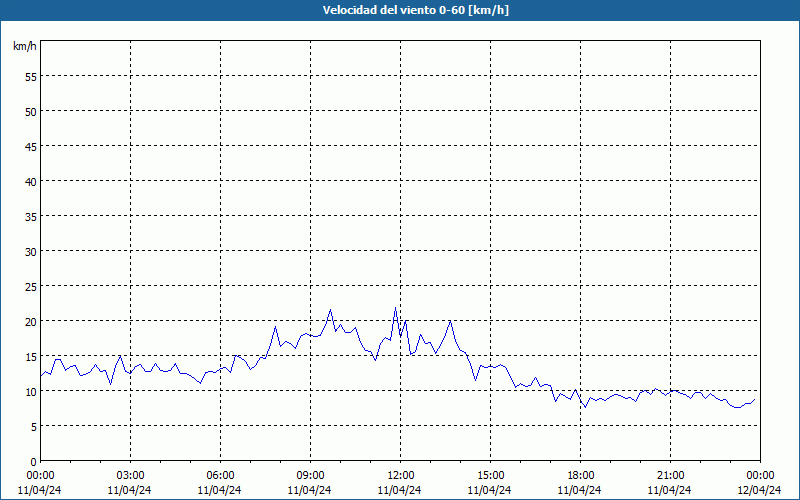Select the '25' y-axis label
This screenshot has width=800, height=500.
pyautogui.click(x=31, y=287)
